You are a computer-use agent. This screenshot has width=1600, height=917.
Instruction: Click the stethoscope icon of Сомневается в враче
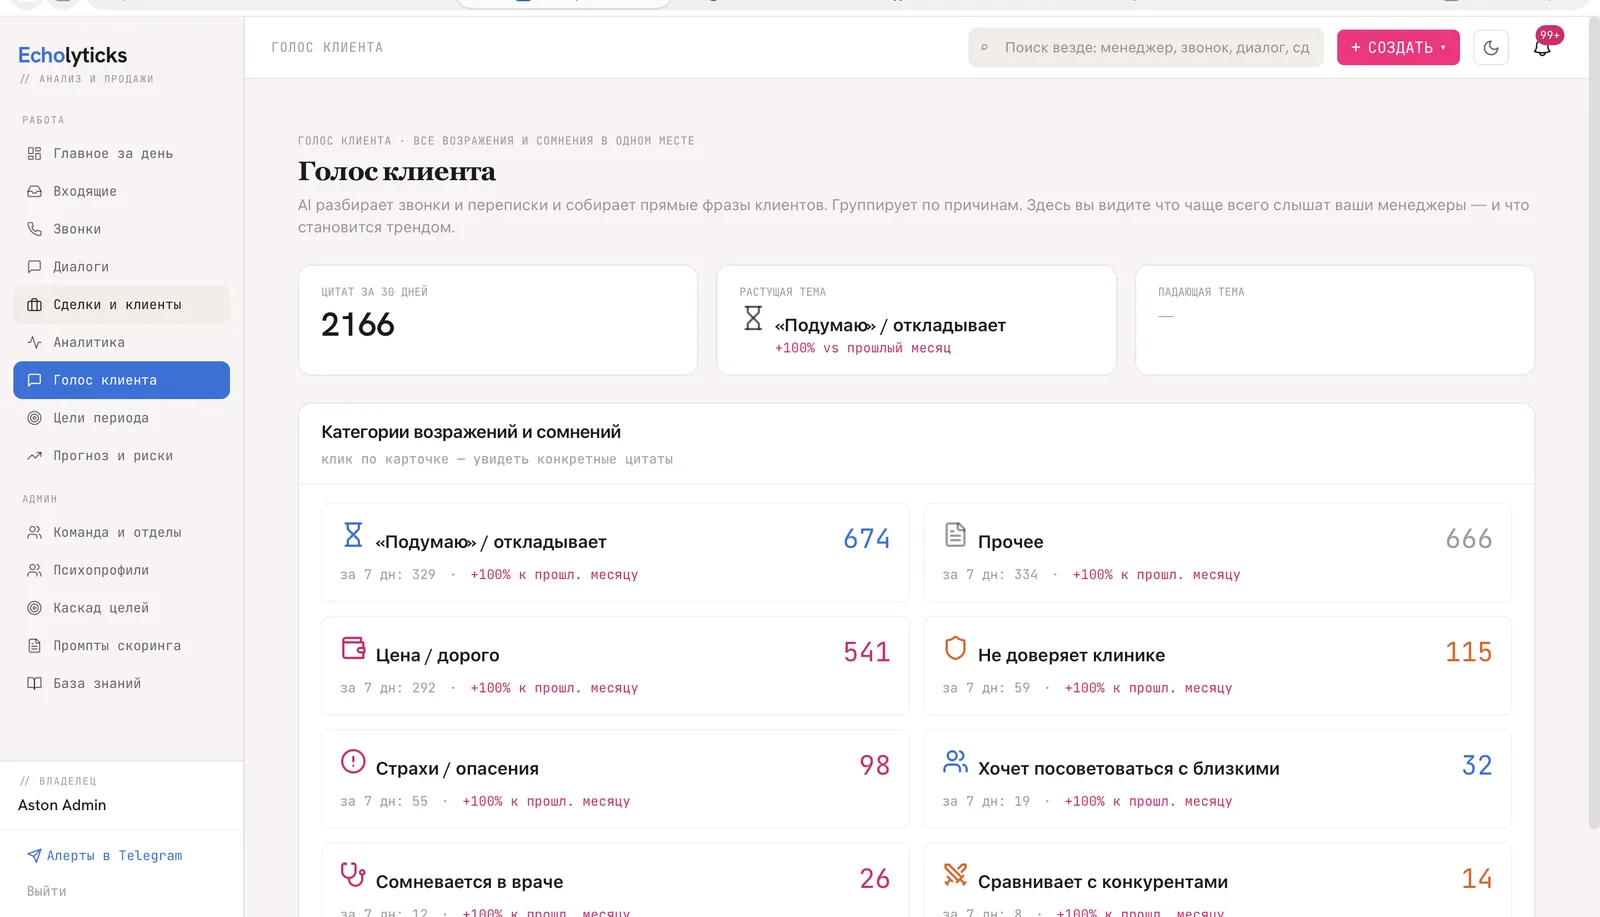coord(353,874)
